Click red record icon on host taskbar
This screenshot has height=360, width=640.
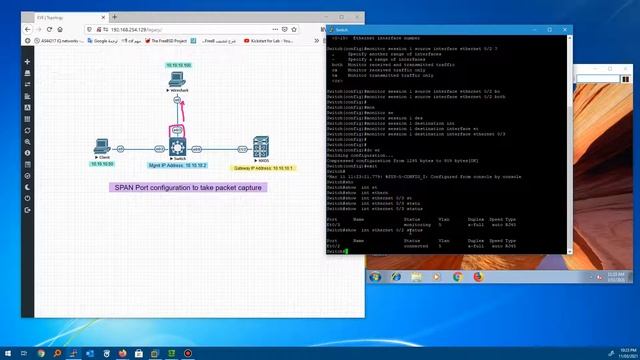[x=188, y=353]
